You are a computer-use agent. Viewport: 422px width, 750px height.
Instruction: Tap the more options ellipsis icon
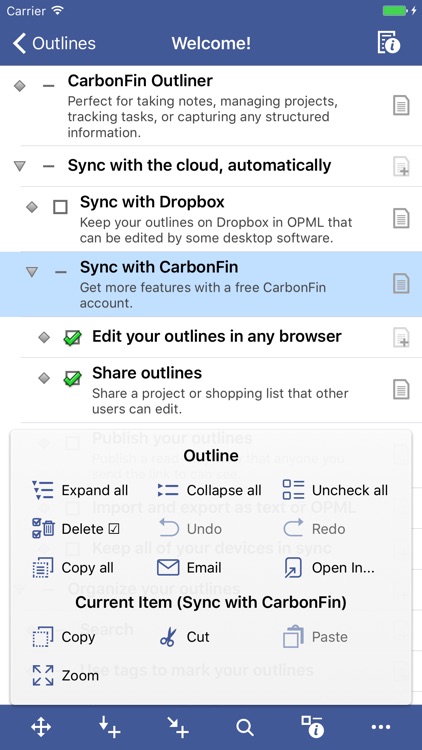tap(381, 728)
